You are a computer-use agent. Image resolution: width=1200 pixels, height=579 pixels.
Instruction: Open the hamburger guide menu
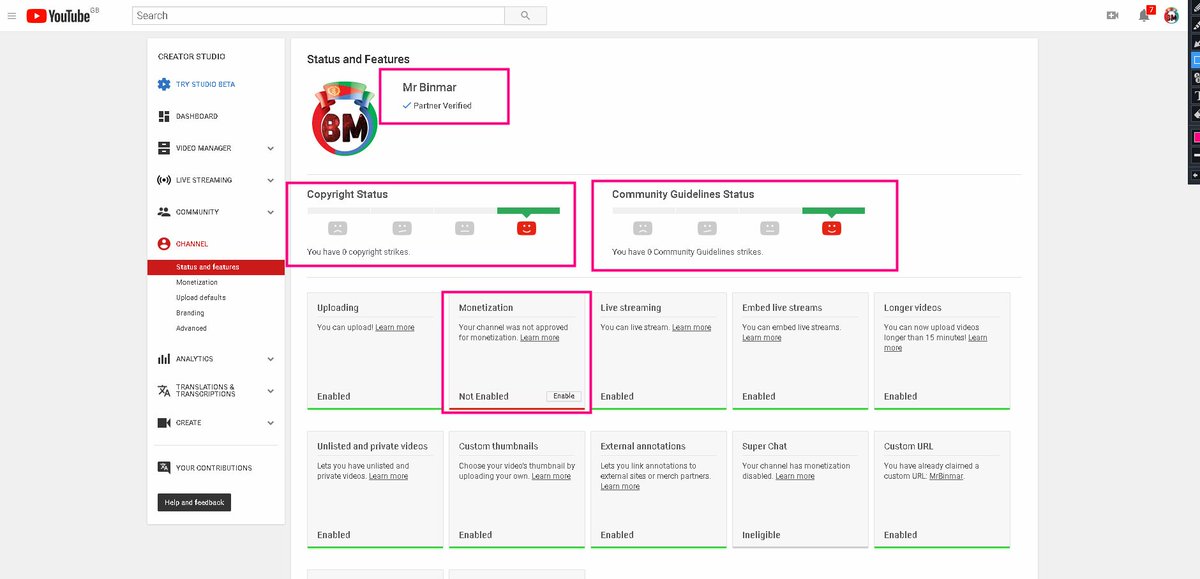tap(12, 15)
